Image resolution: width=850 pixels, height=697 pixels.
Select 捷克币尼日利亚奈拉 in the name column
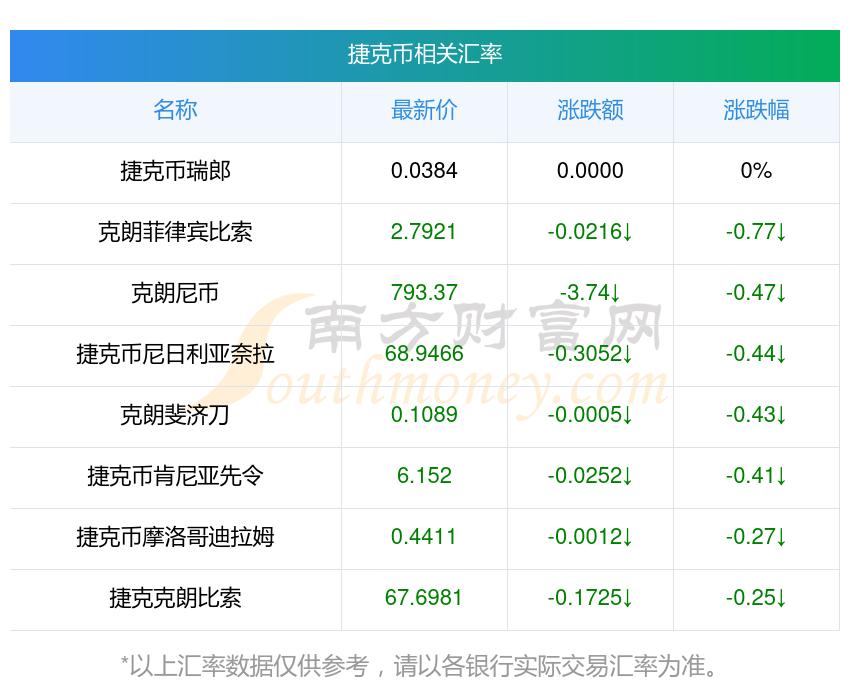pyautogui.click(x=175, y=354)
